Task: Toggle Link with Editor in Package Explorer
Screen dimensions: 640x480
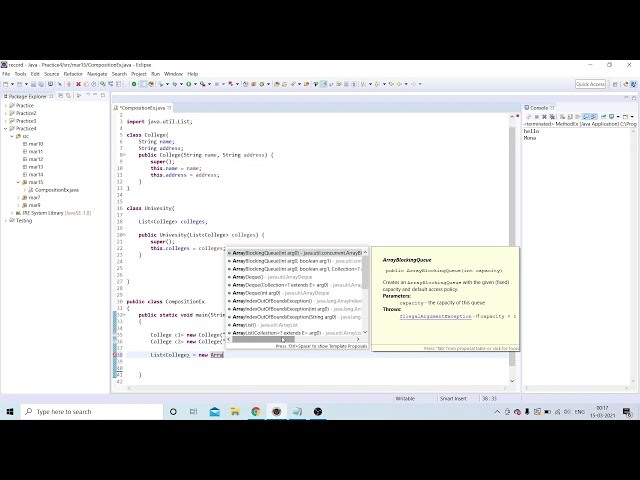Action: pyautogui.click(x=69, y=96)
